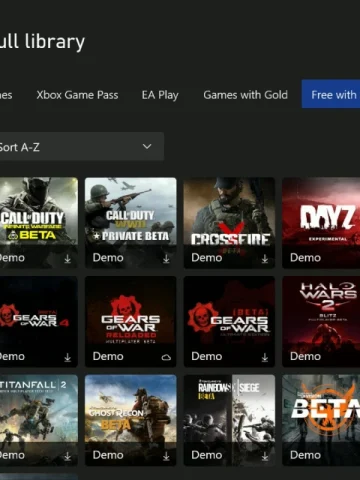
Task: Click download icon on WWII Private Beta
Action: 166,259
